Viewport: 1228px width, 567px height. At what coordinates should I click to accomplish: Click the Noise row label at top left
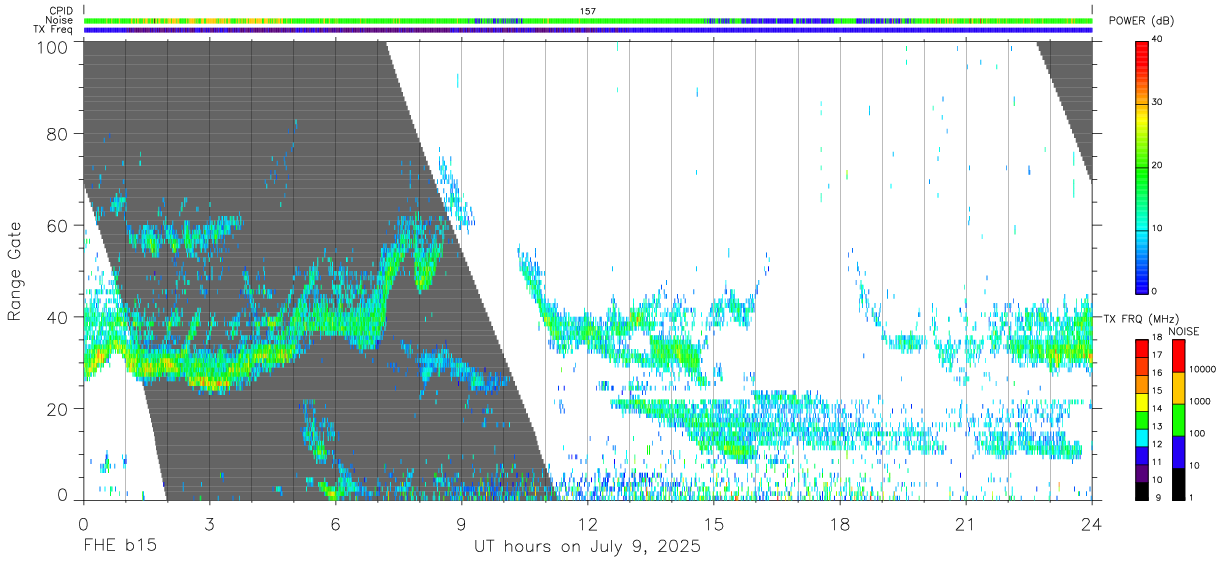(x=60, y=20)
